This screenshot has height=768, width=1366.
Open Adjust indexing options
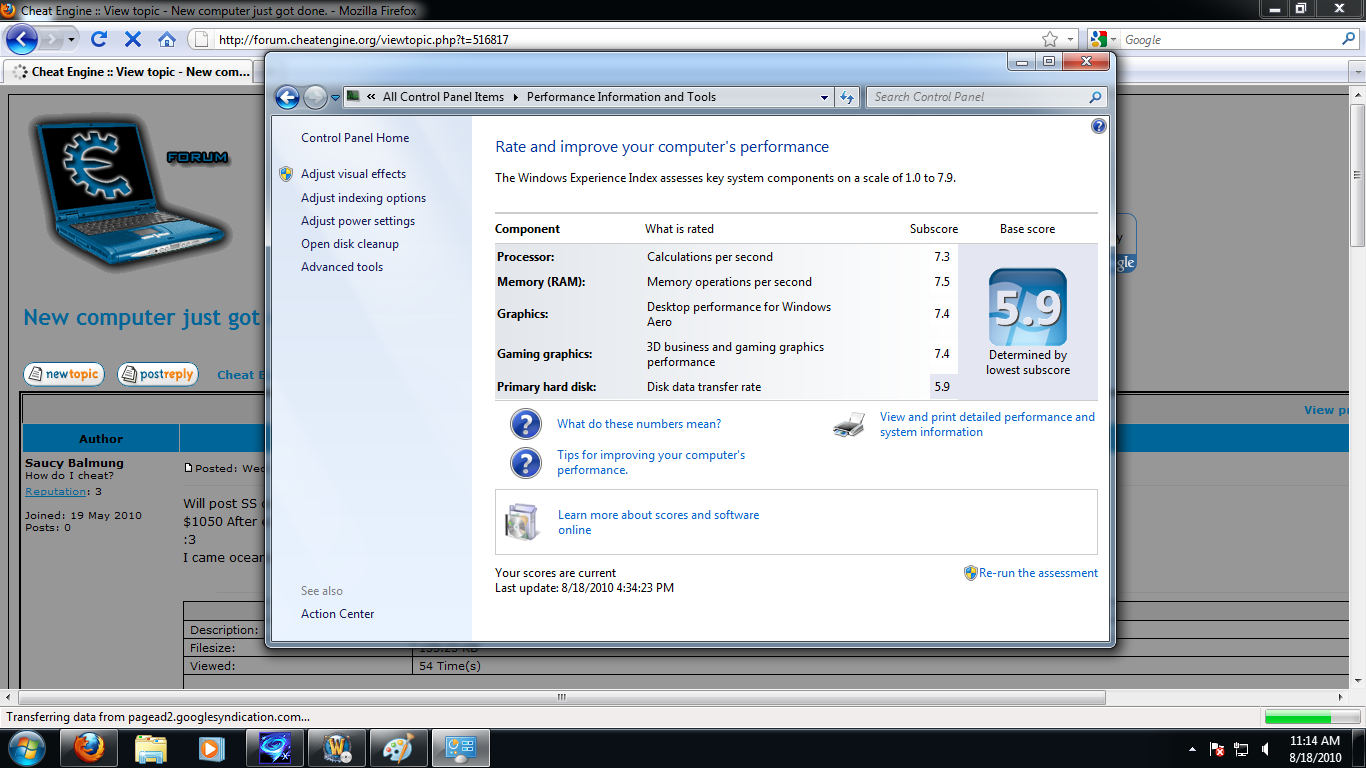click(363, 198)
